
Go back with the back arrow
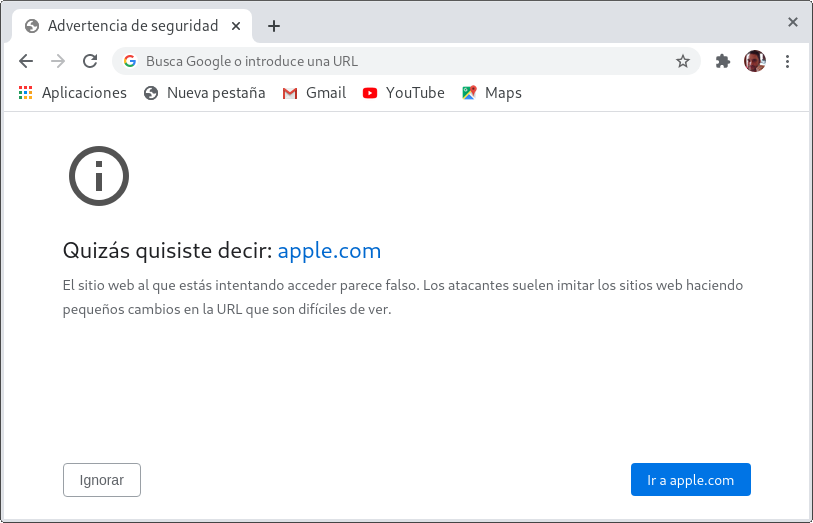tap(26, 61)
